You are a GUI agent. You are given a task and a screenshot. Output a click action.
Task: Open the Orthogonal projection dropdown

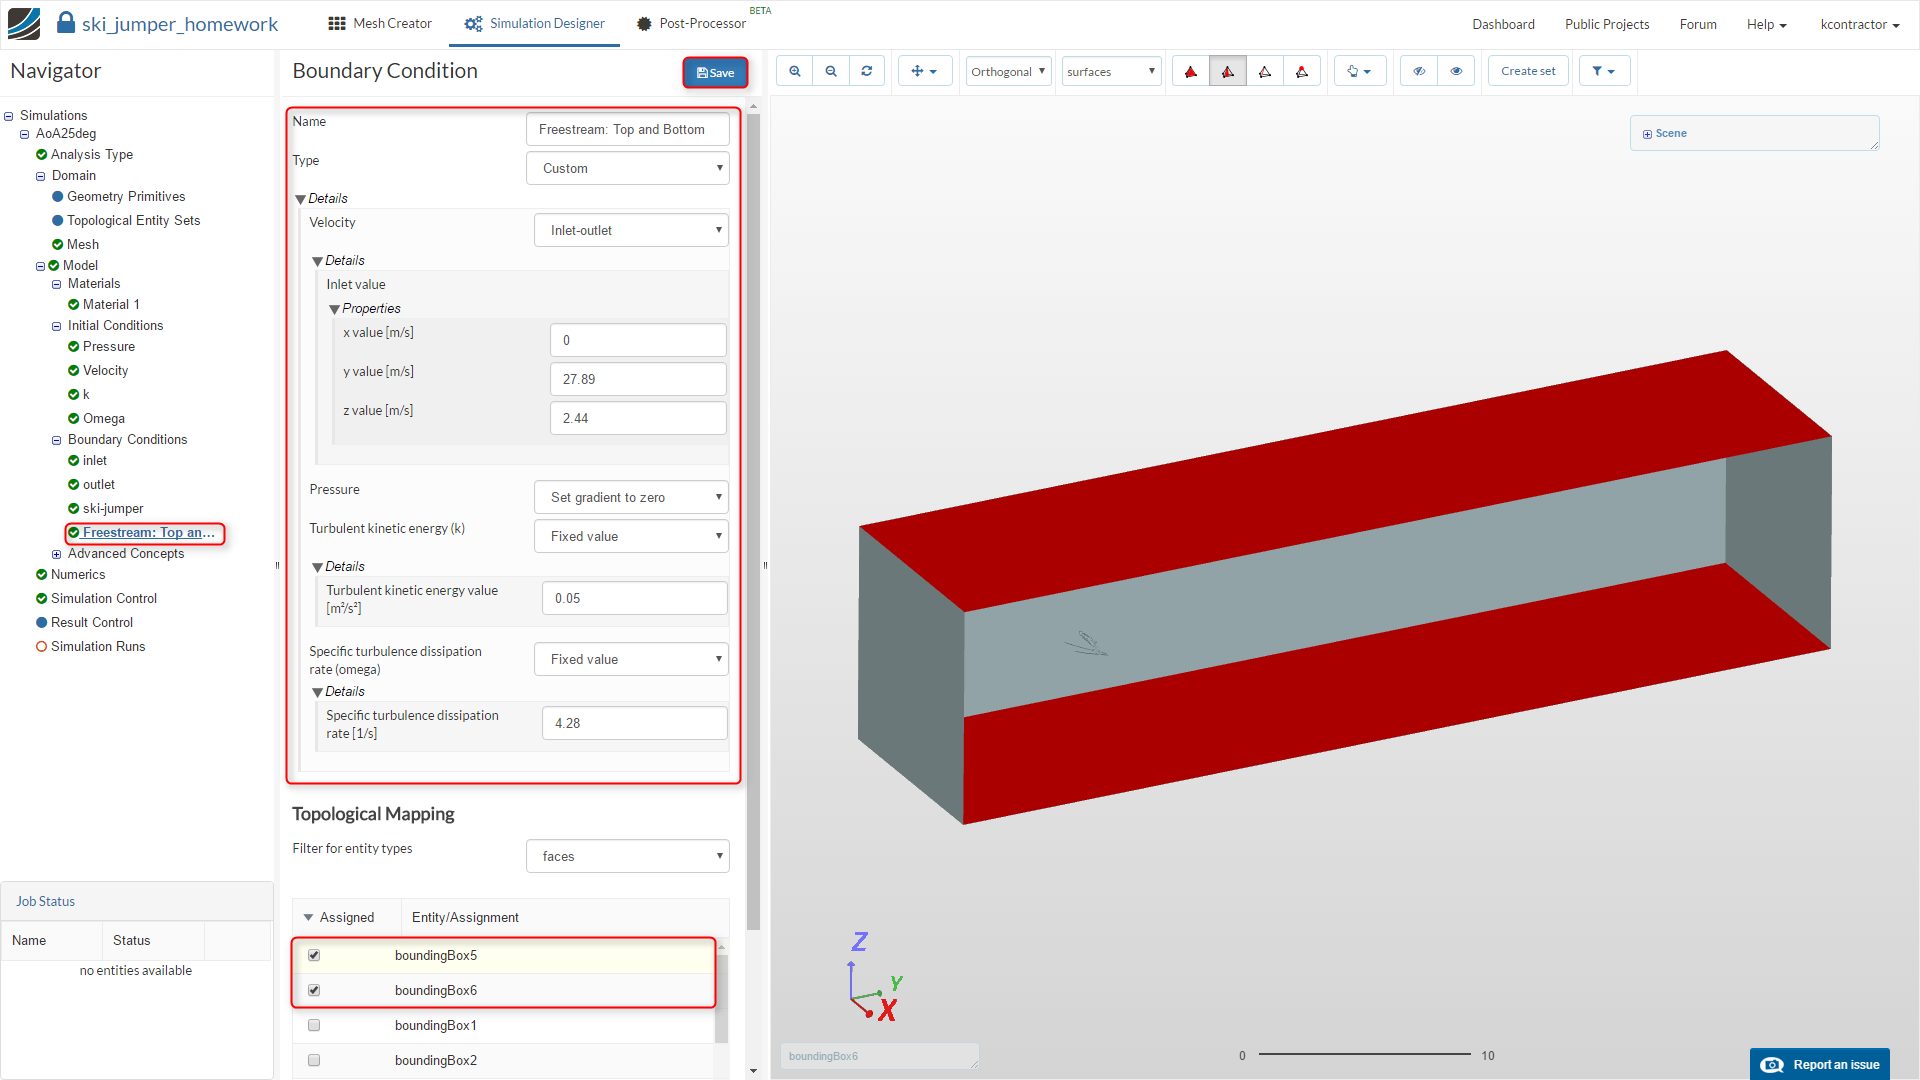click(x=1008, y=71)
